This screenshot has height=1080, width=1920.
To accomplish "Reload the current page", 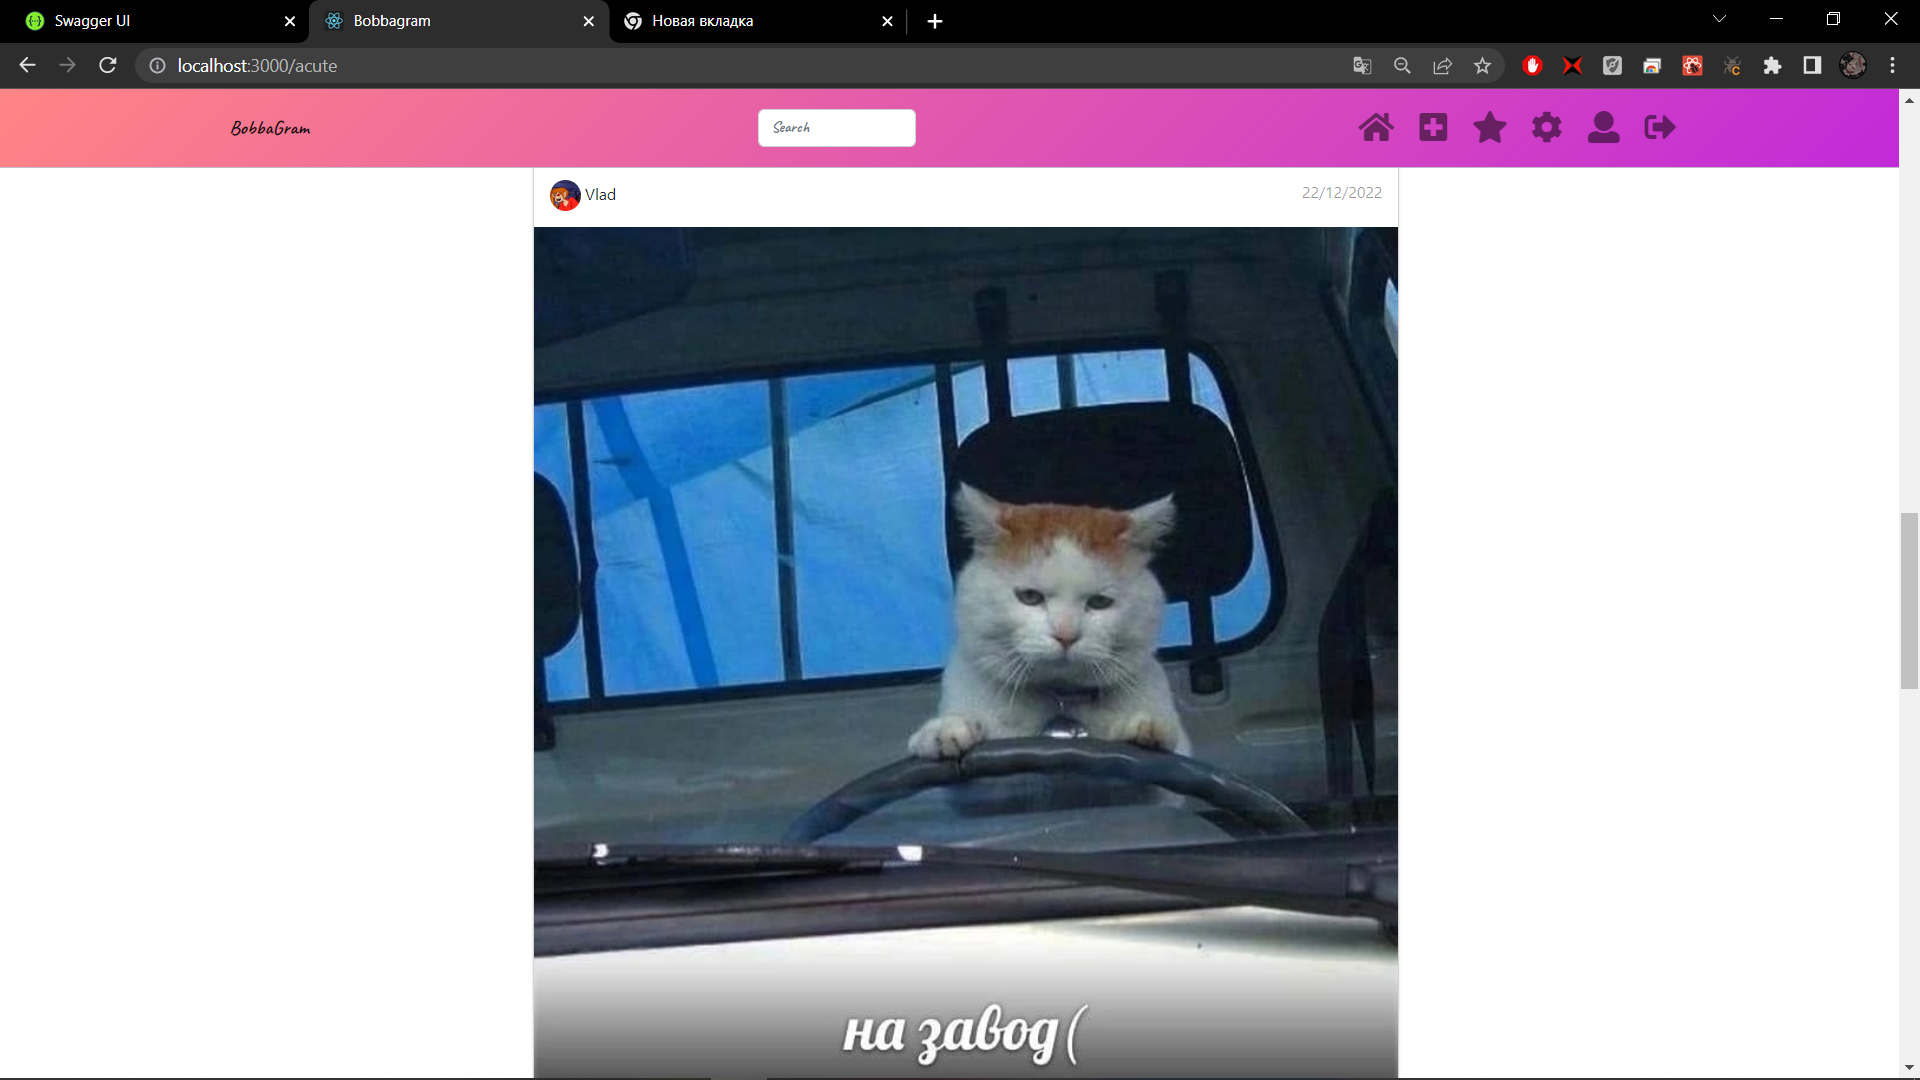I will pyautogui.click(x=108, y=65).
